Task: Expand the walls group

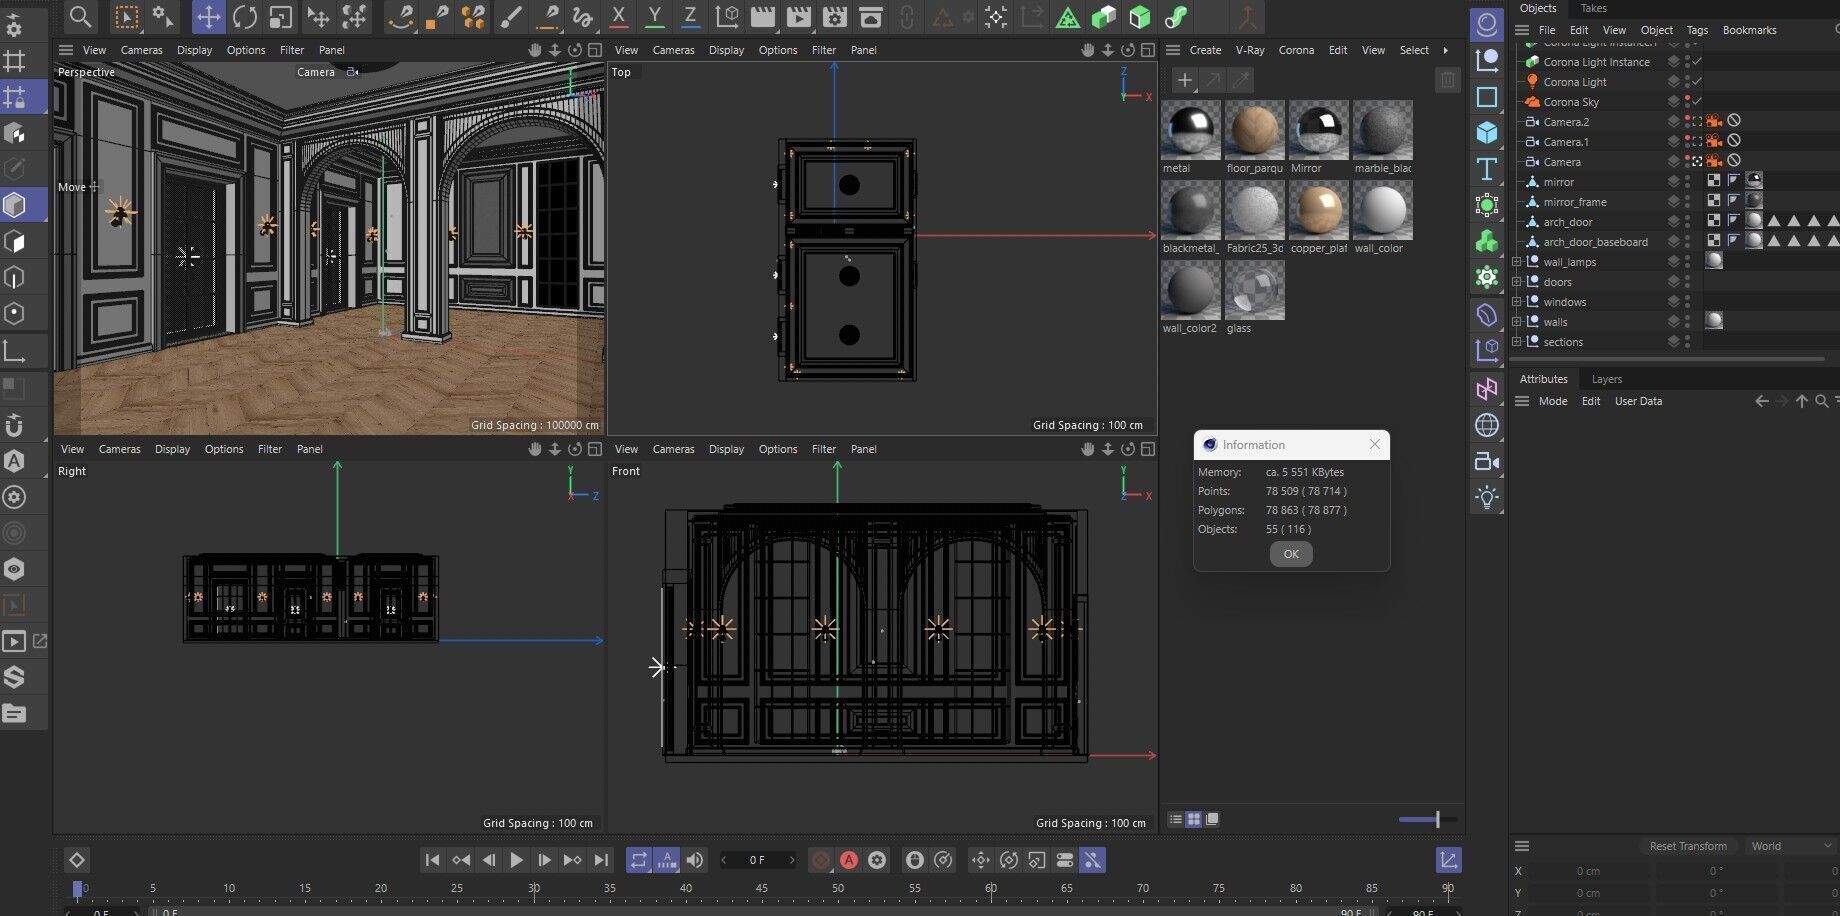Action: pos(1517,322)
